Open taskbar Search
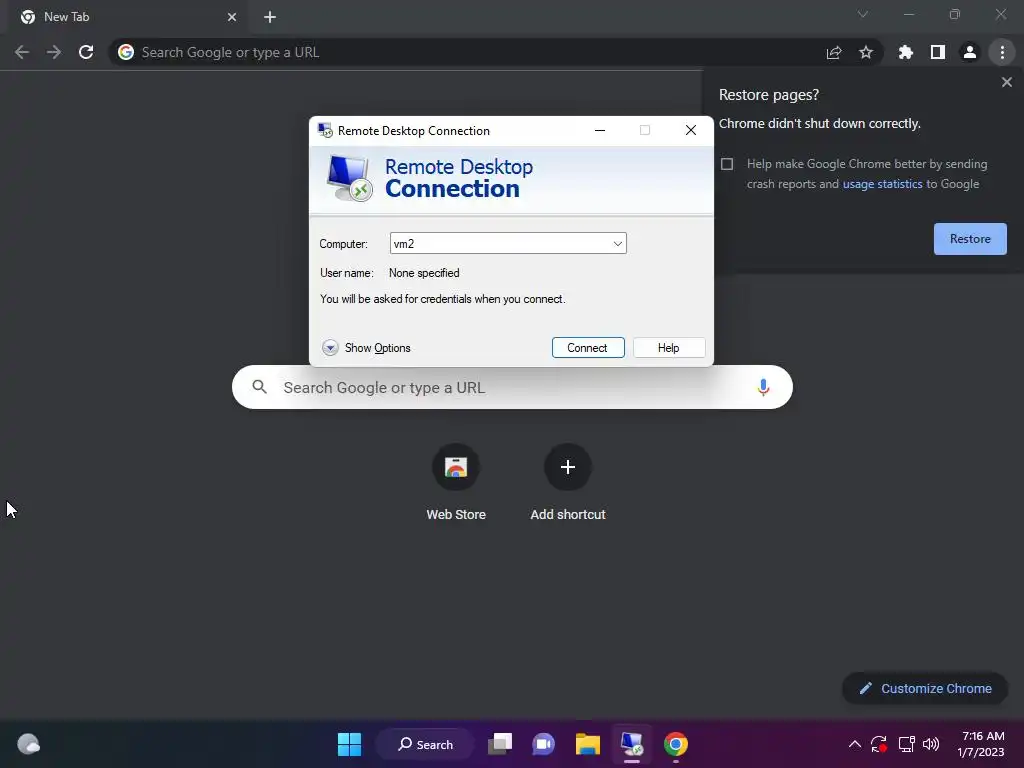The width and height of the screenshot is (1024, 768). pyautogui.click(x=425, y=744)
